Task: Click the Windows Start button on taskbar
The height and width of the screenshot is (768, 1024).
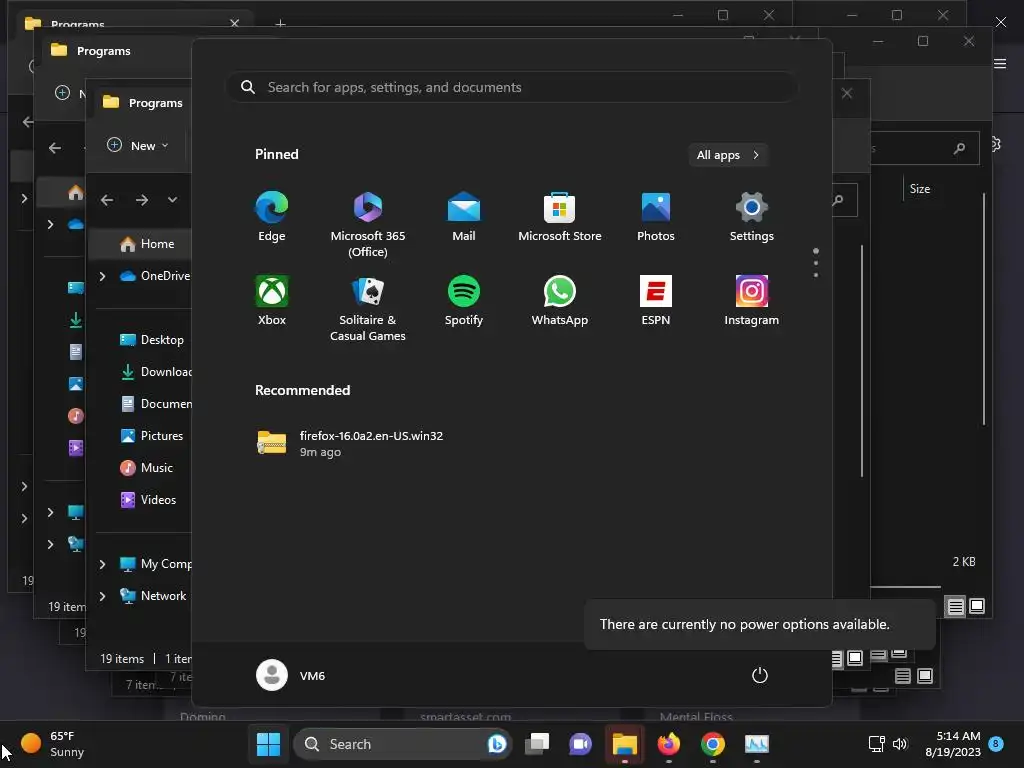Action: coord(268,744)
